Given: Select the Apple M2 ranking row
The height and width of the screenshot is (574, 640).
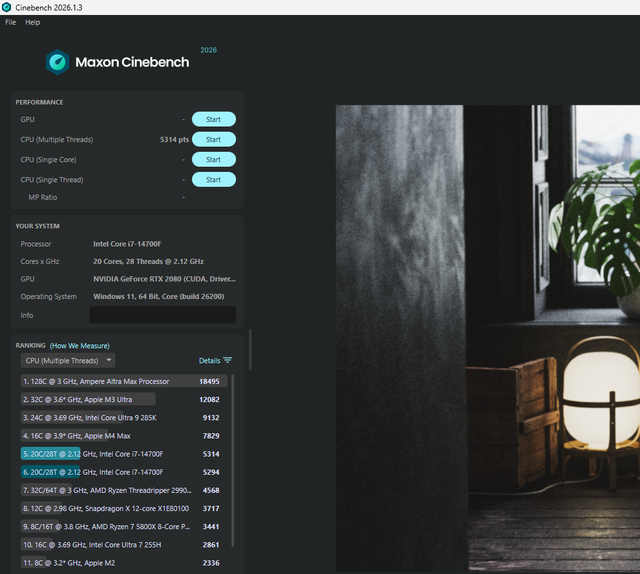Looking at the screenshot, I should pos(124,563).
